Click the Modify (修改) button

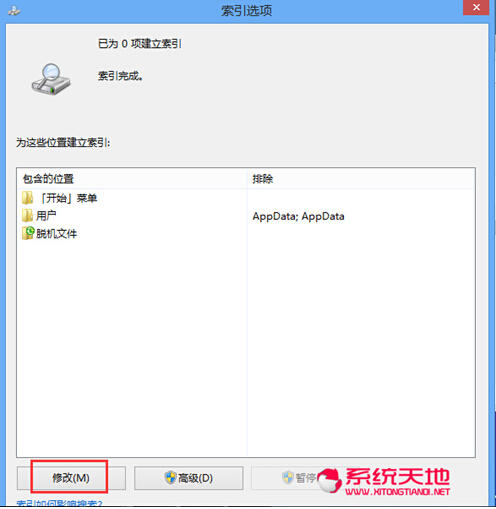coord(71,478)
